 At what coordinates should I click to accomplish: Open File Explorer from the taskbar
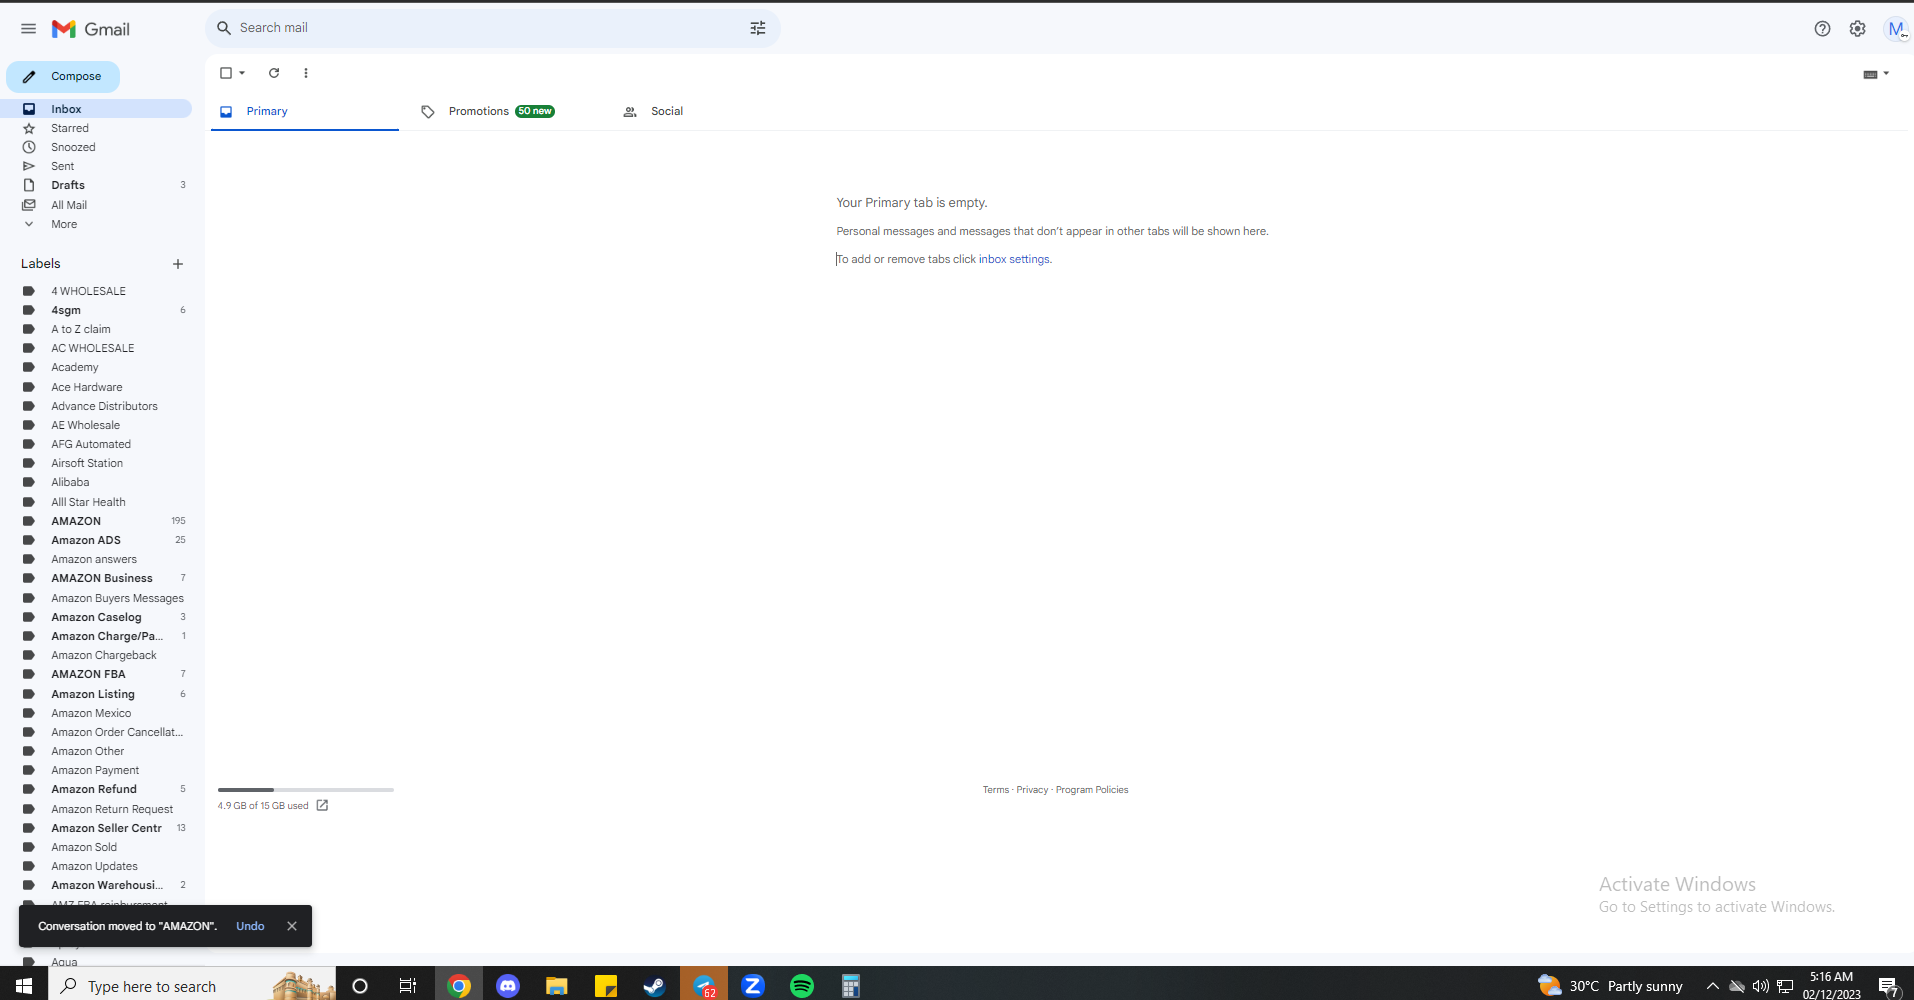click(557, 985)
